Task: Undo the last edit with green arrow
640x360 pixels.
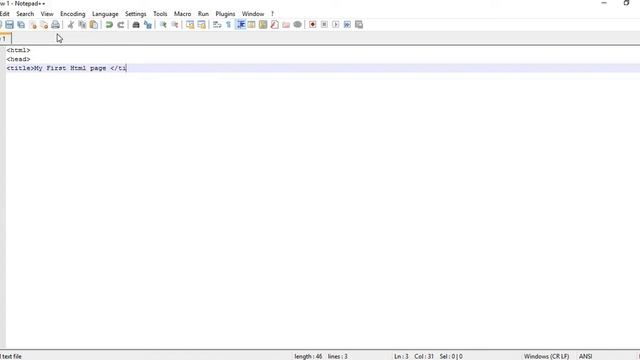Action: 109,24
